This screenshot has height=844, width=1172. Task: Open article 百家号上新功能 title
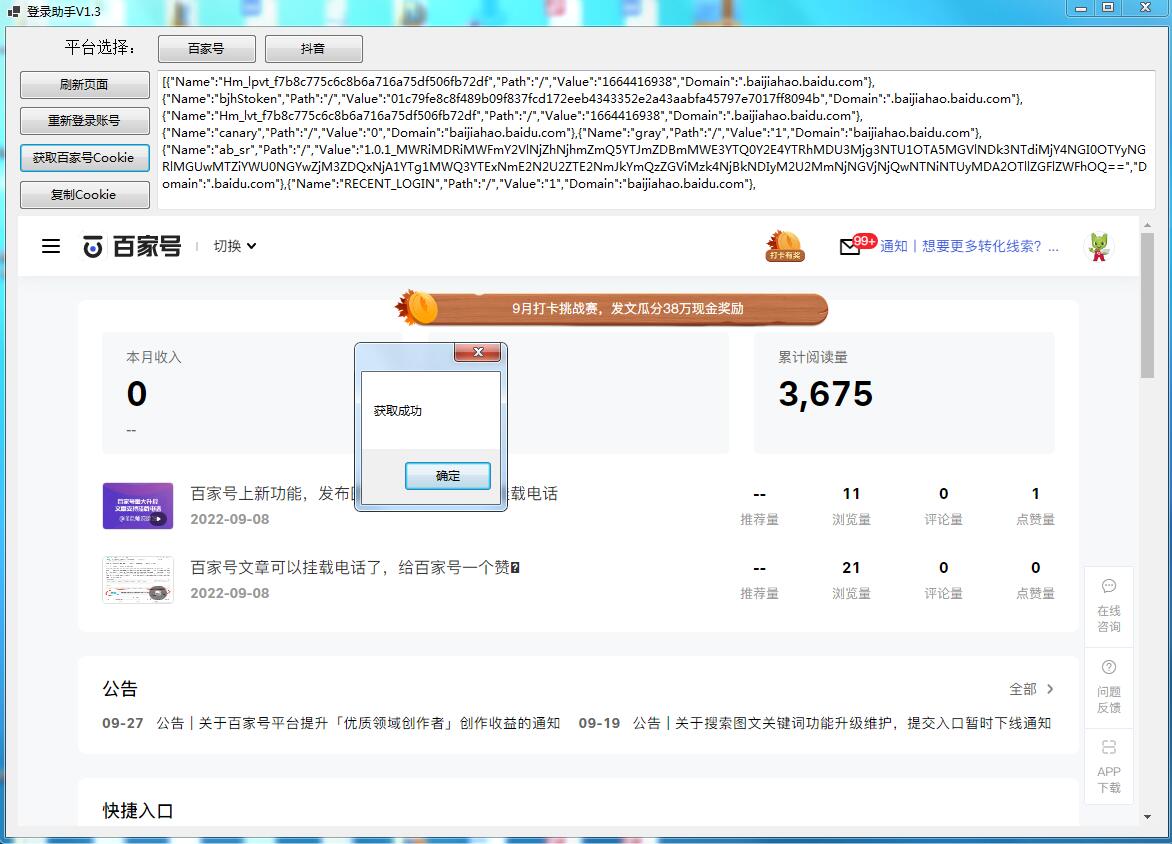pyautogui.click(x=374, y=493)
